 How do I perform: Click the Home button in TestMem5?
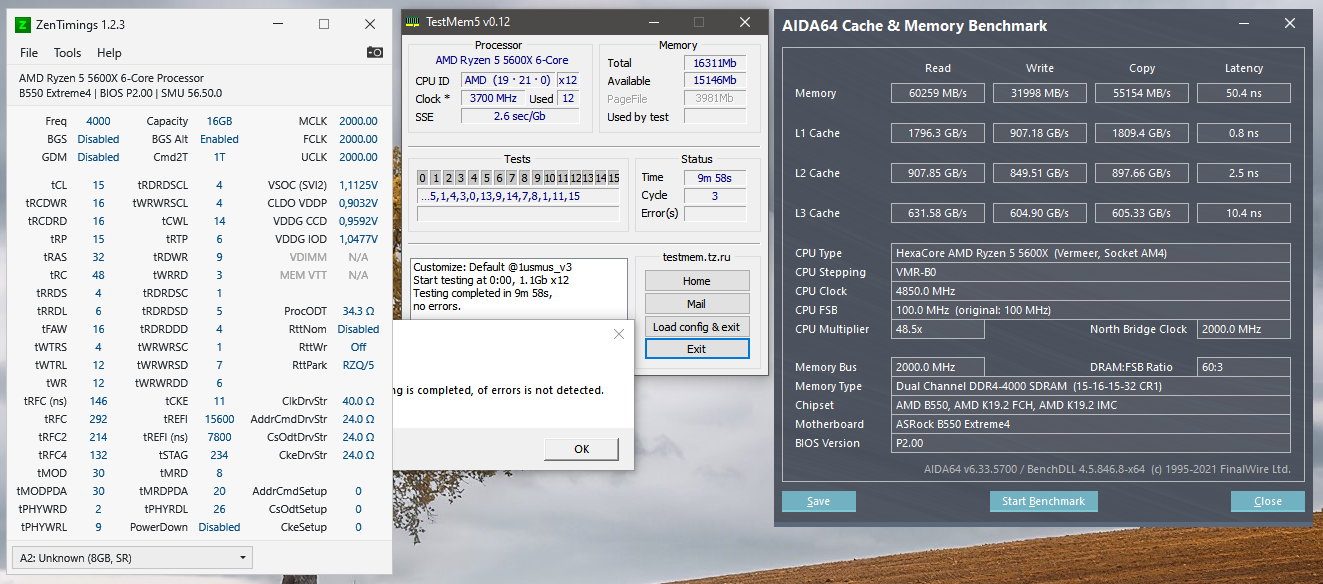pos(697,281)
